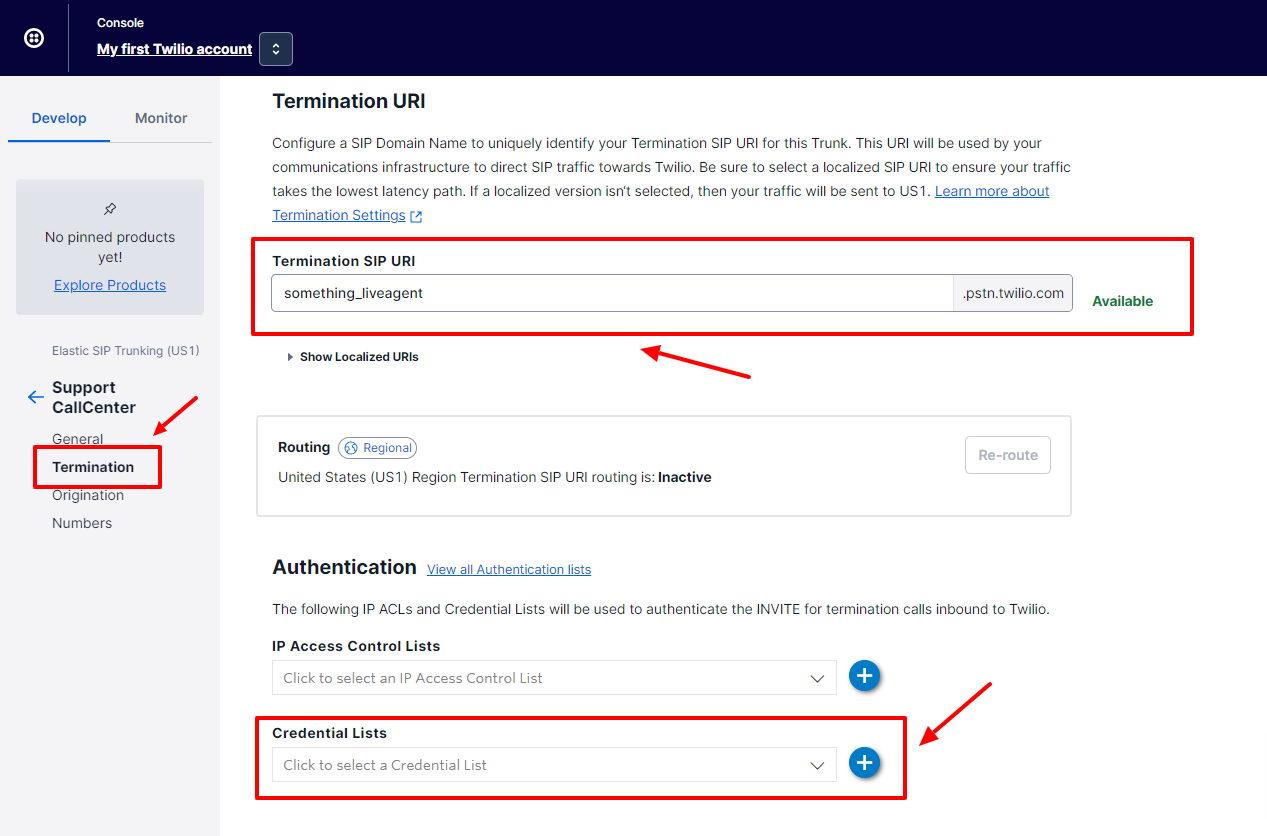Switch to the Develop tab
The image size is (1267, 836).
pyautogui.click(x=59, y=118)
